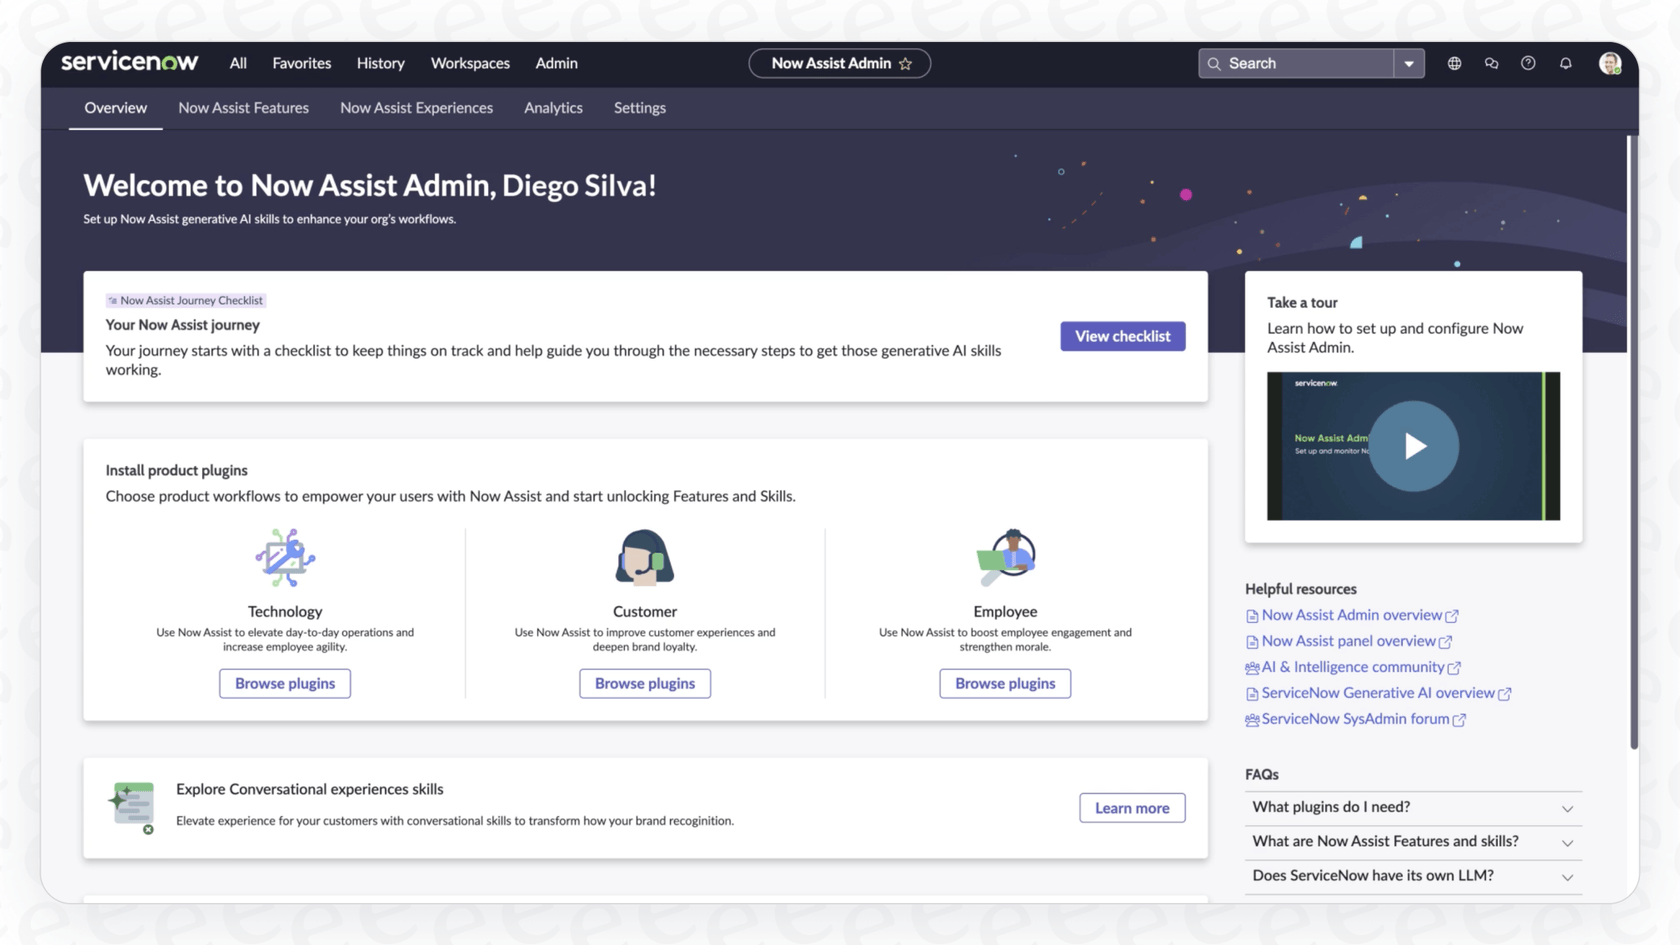Click the Technology workflow illustration icon
This screenshot has width=1680, height=945.
click(x=284, y=557)
